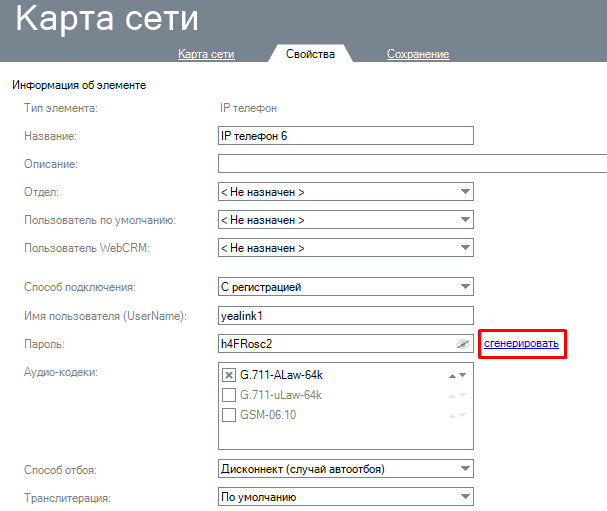Open the Отдел dropdown

345,192
